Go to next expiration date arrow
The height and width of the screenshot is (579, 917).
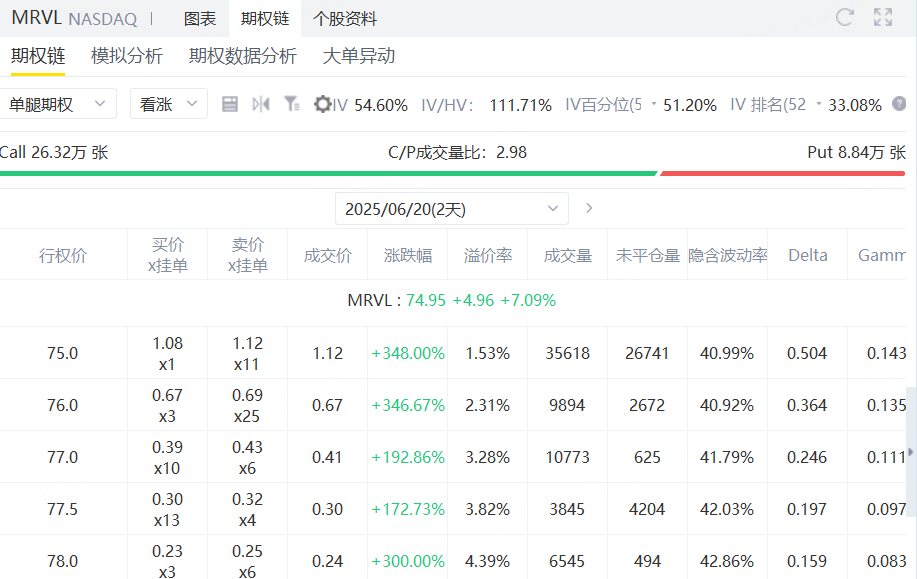589,208
